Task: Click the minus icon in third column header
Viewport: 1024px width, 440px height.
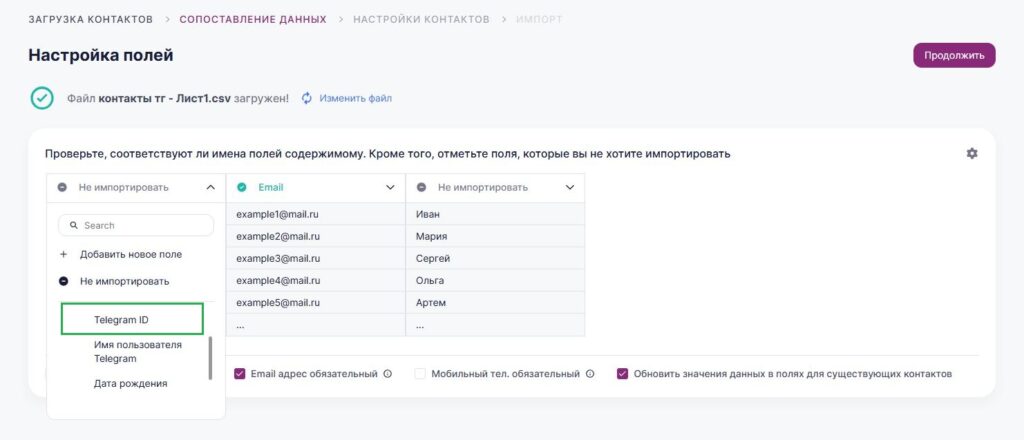Action: (421, 187)
